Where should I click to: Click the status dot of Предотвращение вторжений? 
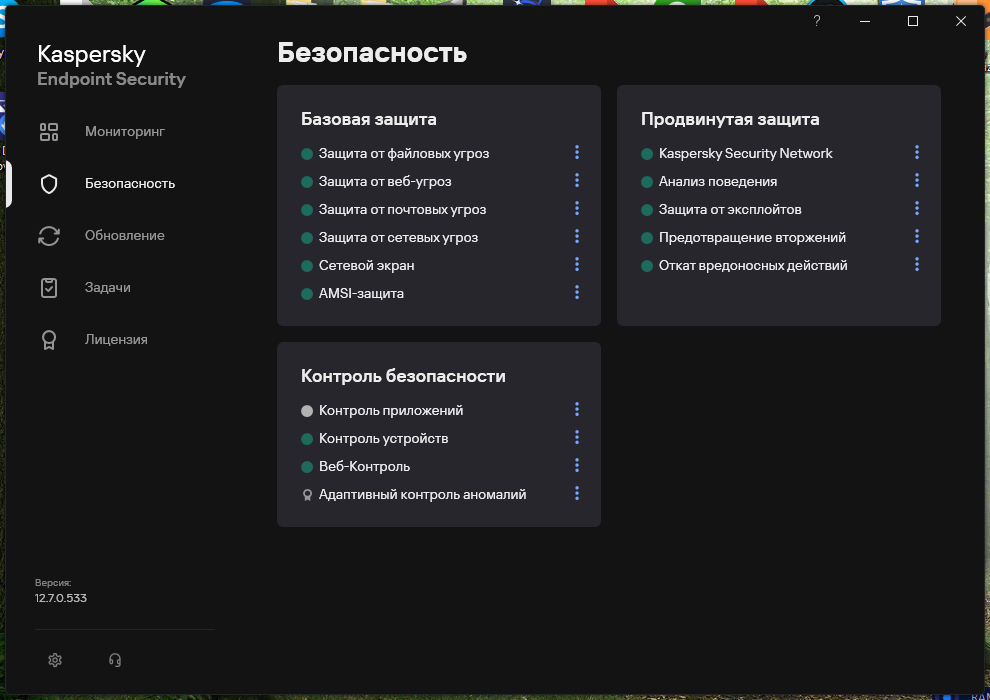pyautogui.click(x=647, y=238)
